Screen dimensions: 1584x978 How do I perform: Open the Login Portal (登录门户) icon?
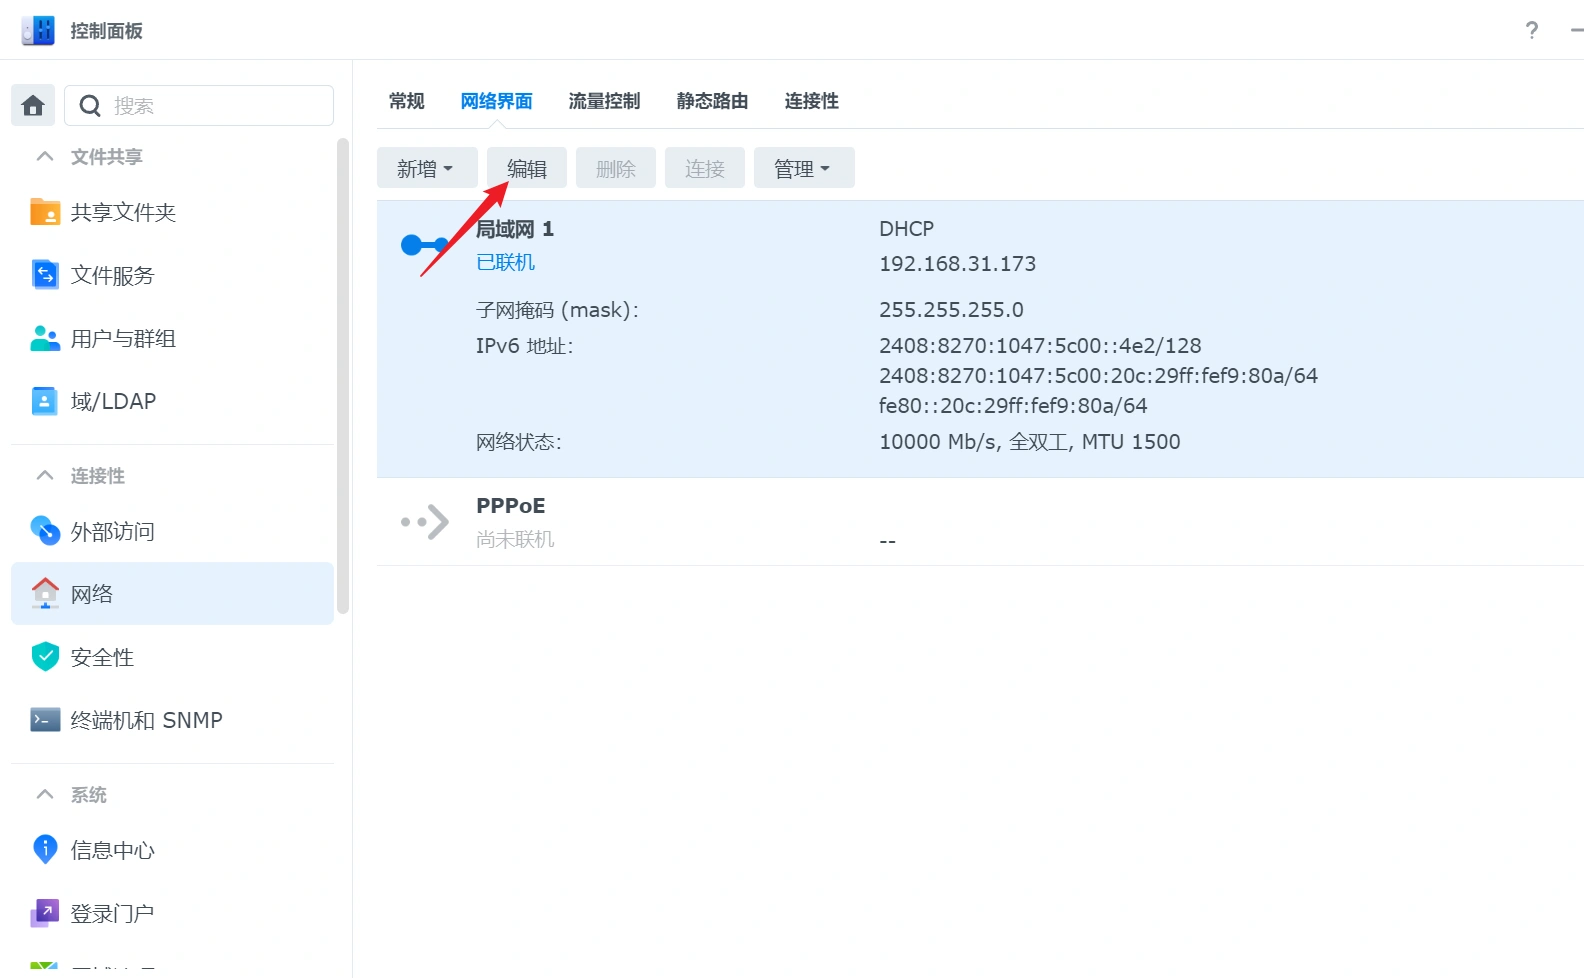[45, 913]
